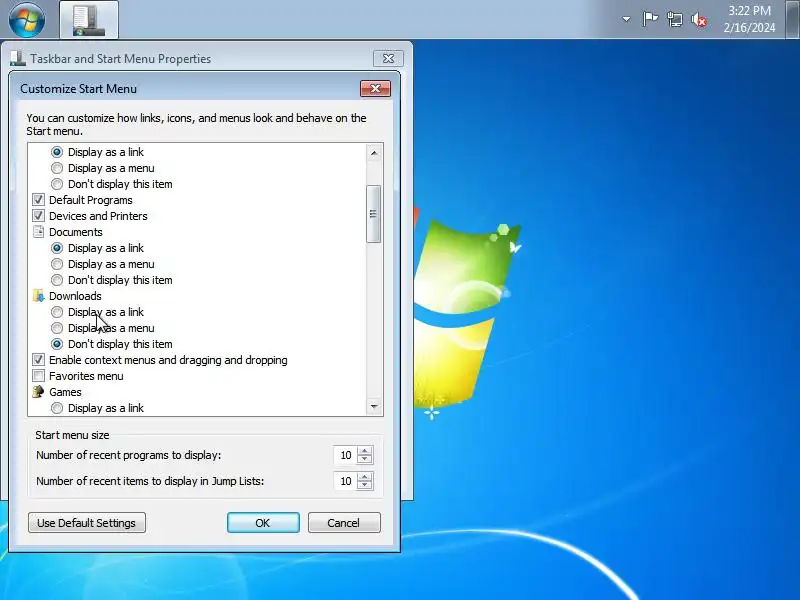Viewport: 800px width, 600px height.
Task: Close Taskbar and Start Menu Properties window
Action: click(388, 59)
